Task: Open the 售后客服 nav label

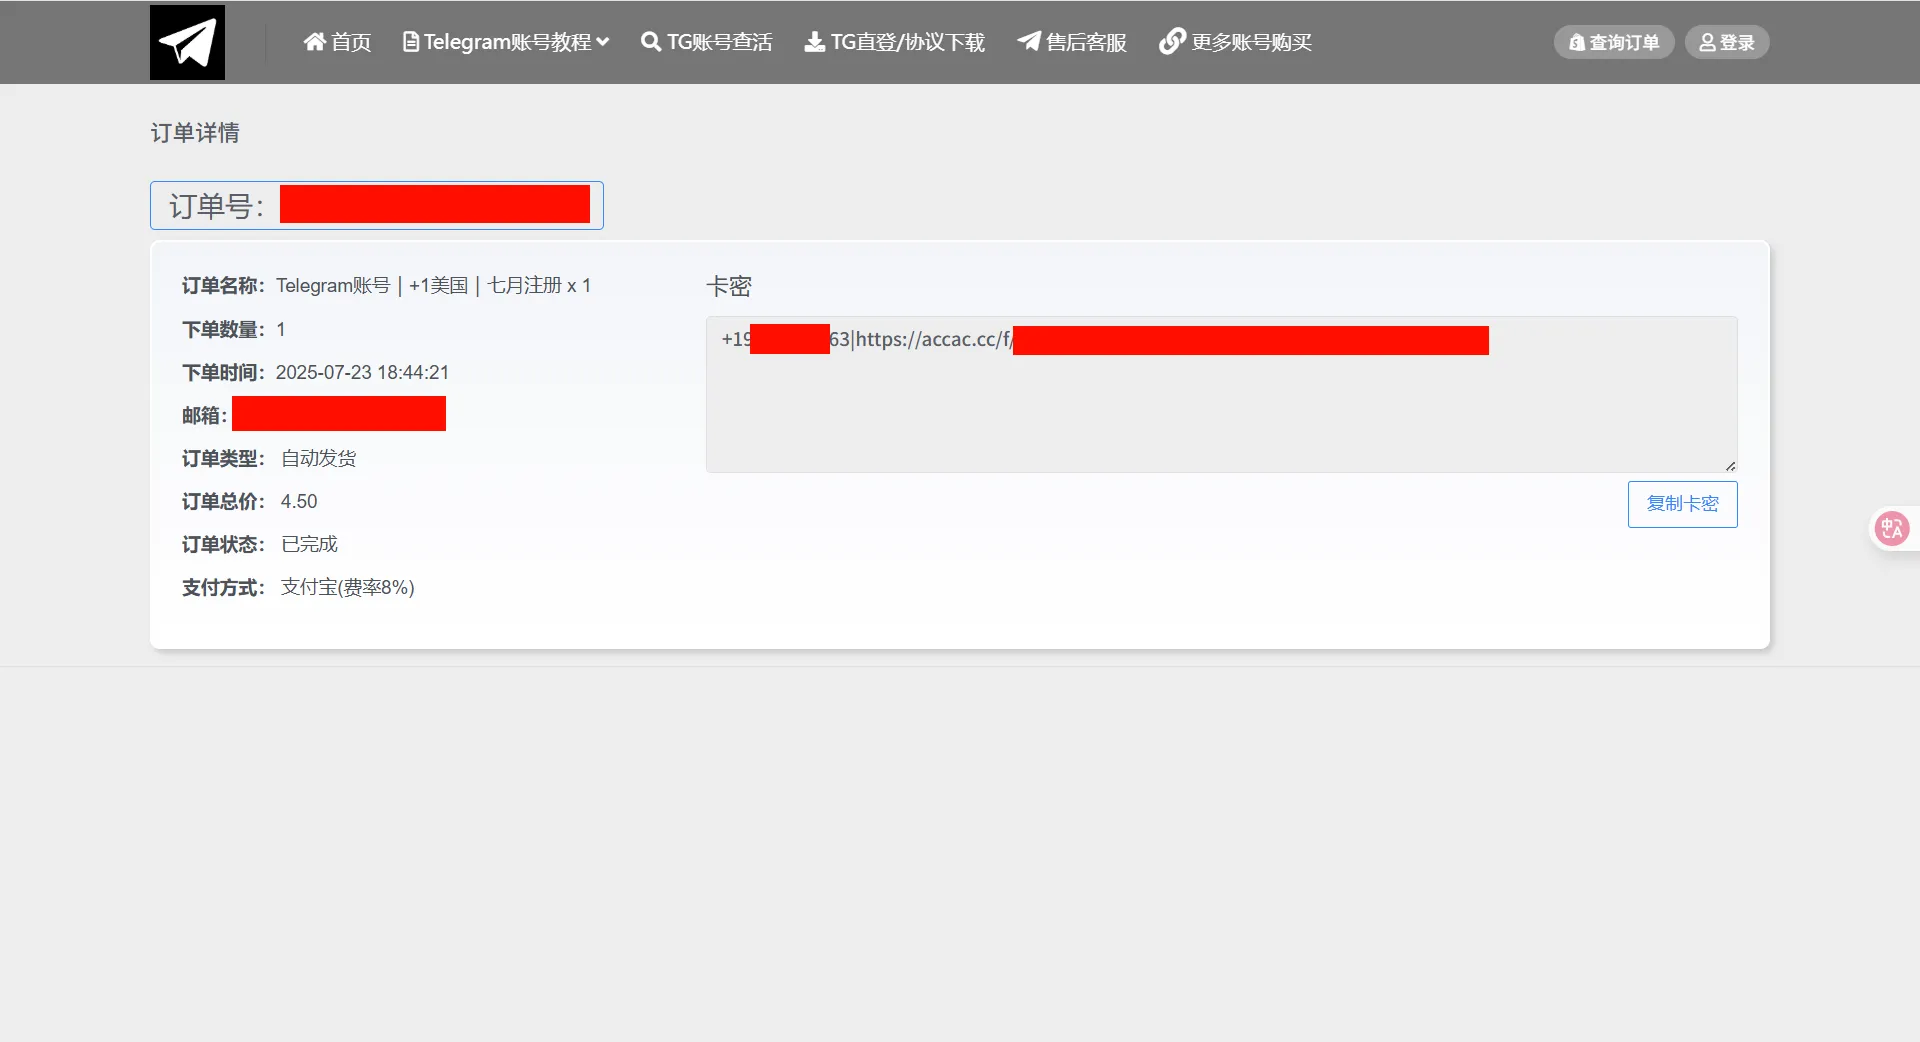Action: click(x=1087, y=42)
